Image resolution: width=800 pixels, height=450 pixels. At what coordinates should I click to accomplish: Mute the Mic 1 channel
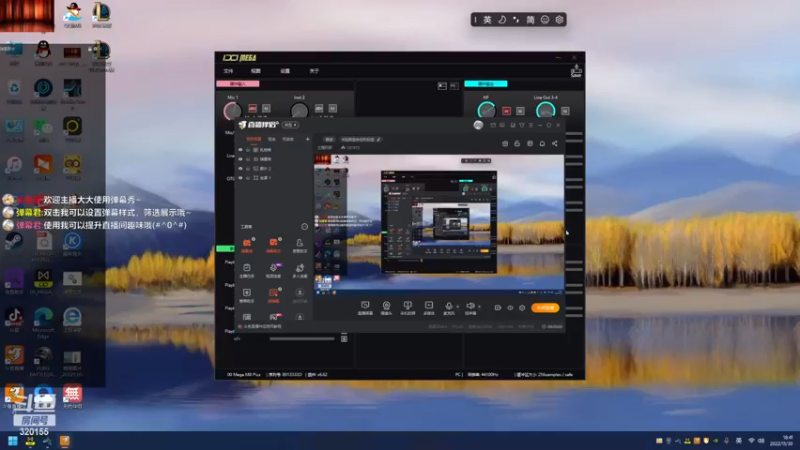click(266, 108)
